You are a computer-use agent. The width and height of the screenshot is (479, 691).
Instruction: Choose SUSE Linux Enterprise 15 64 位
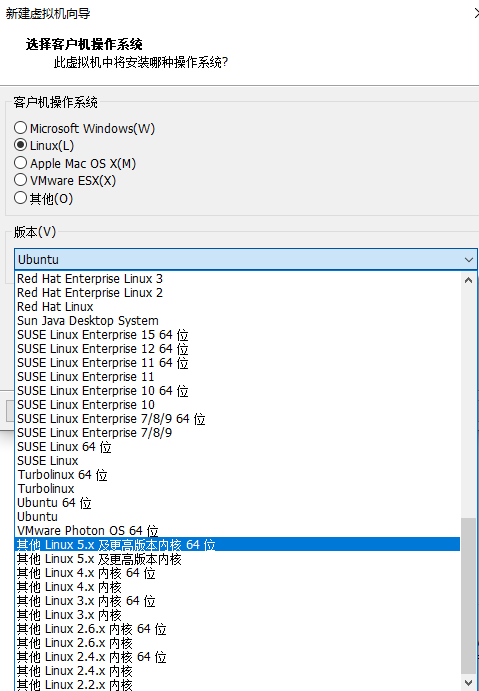point(237,335)
